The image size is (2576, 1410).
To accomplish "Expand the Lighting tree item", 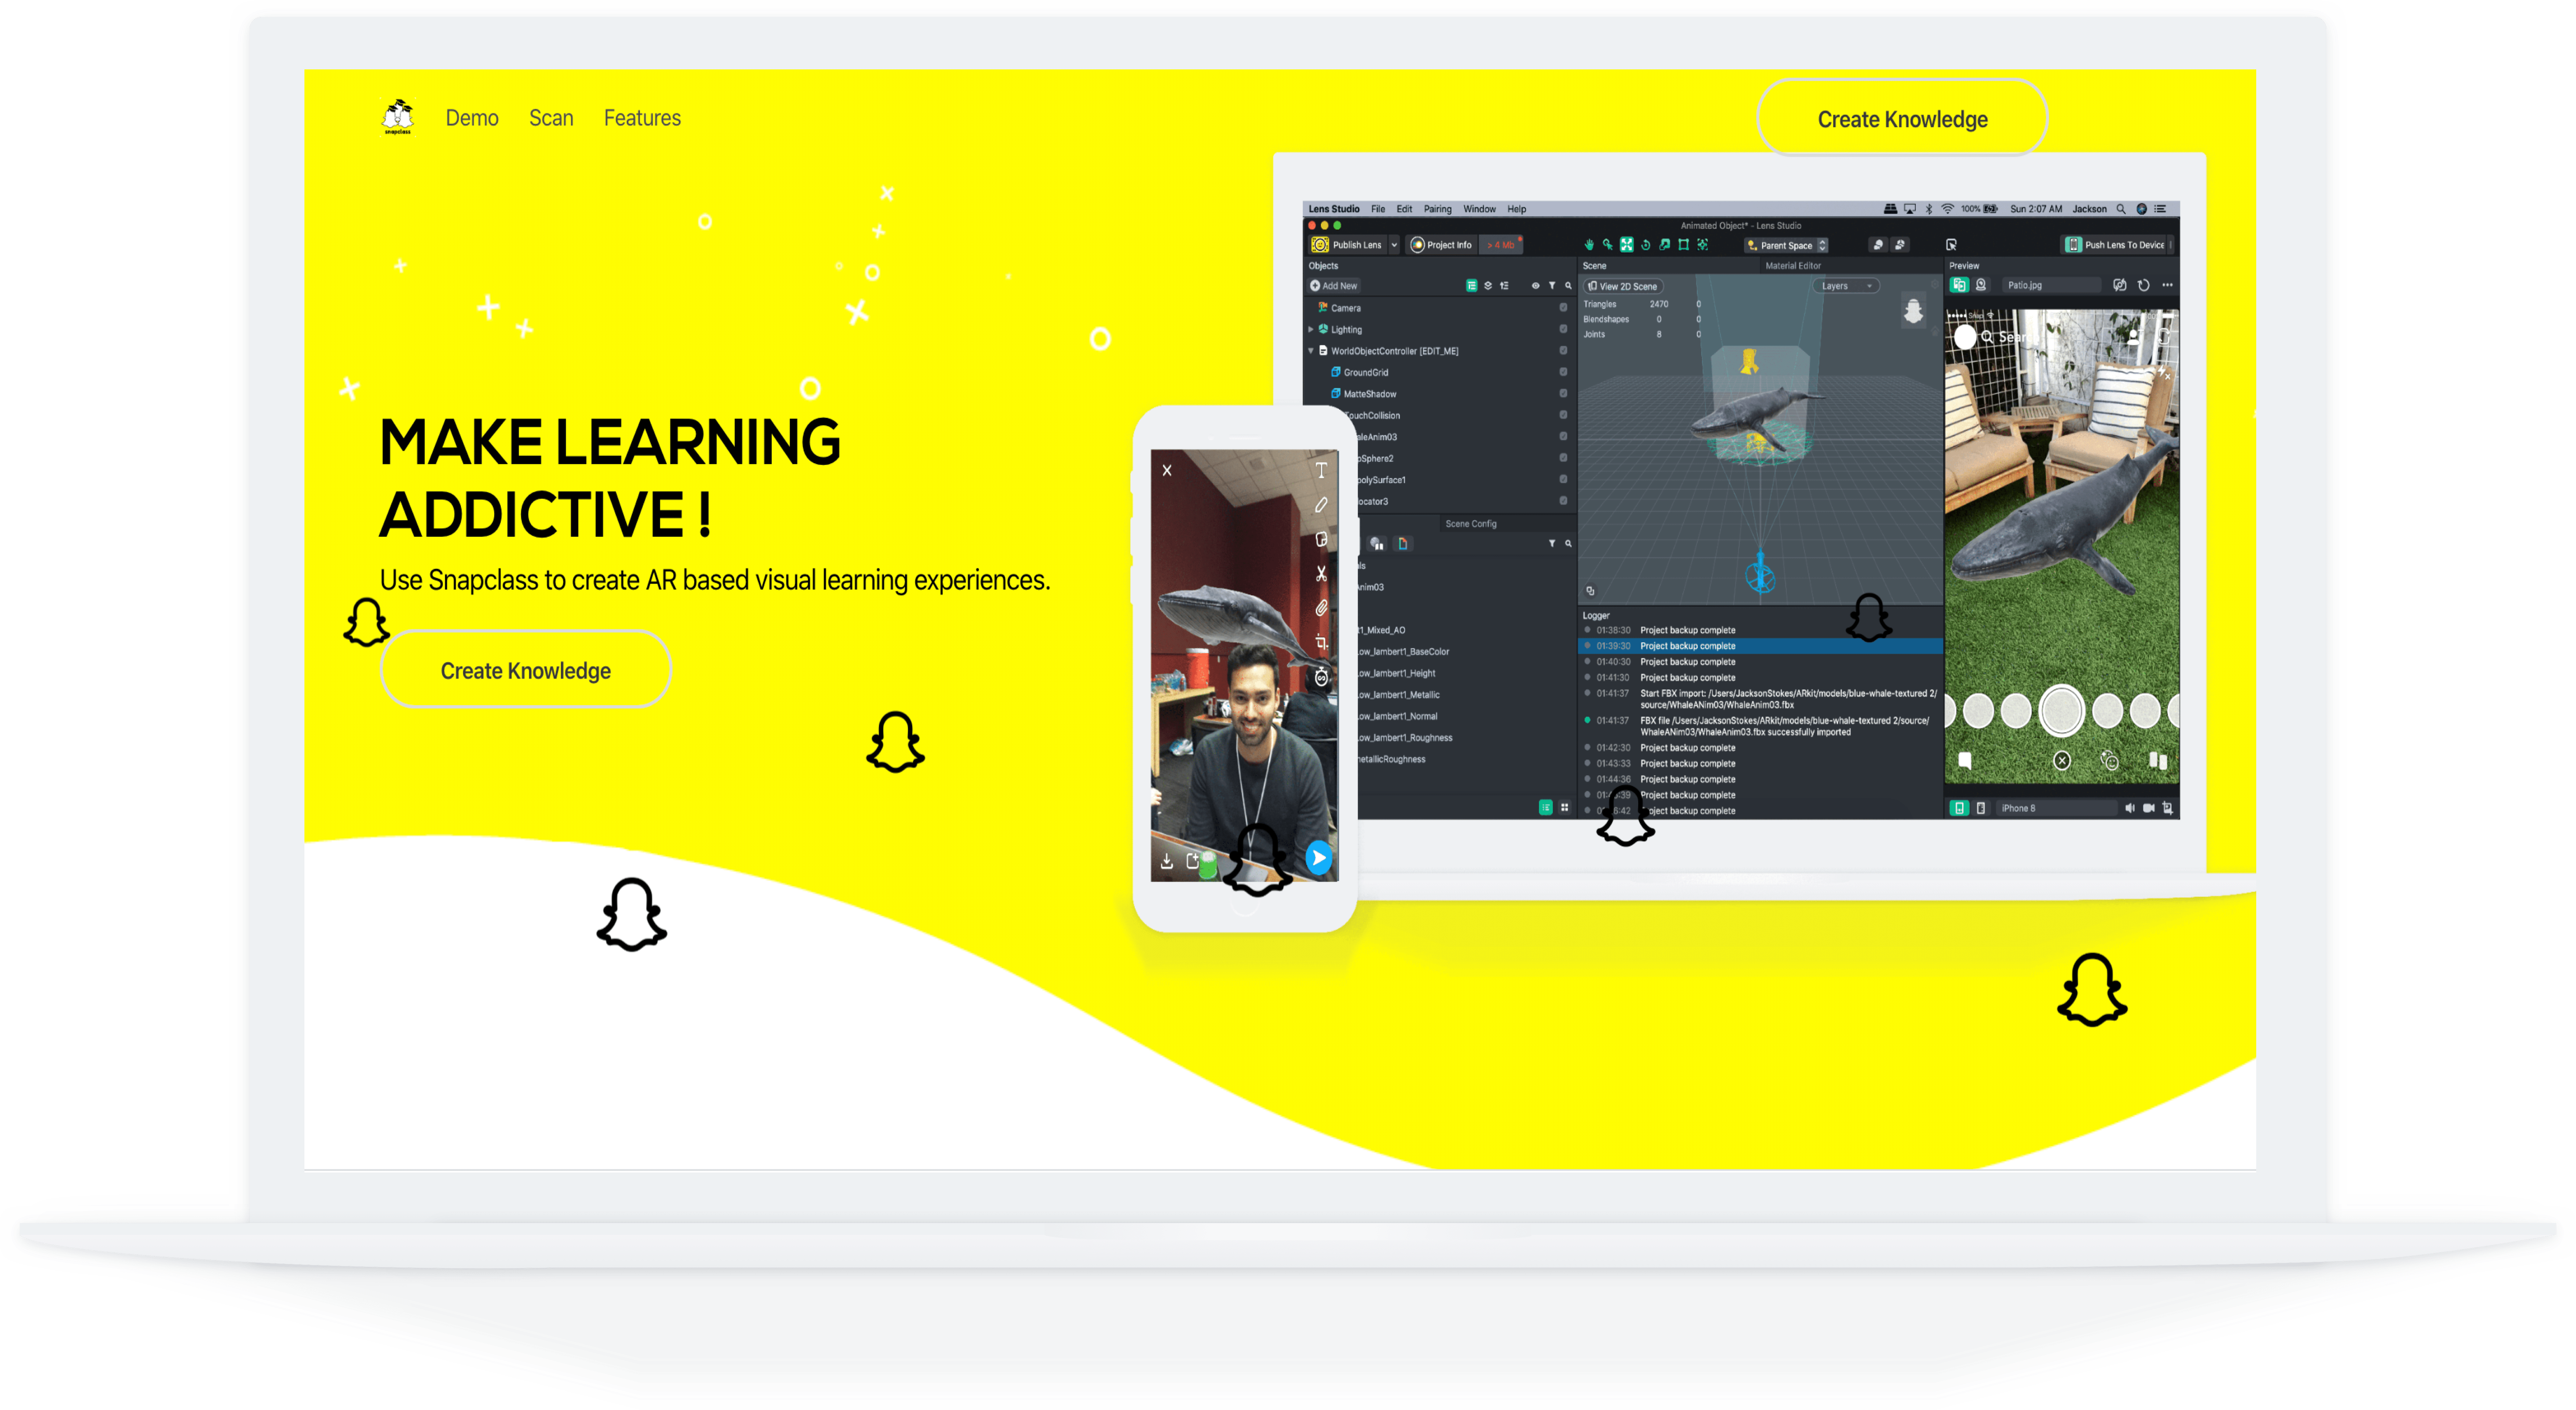I will [1311, 329].
